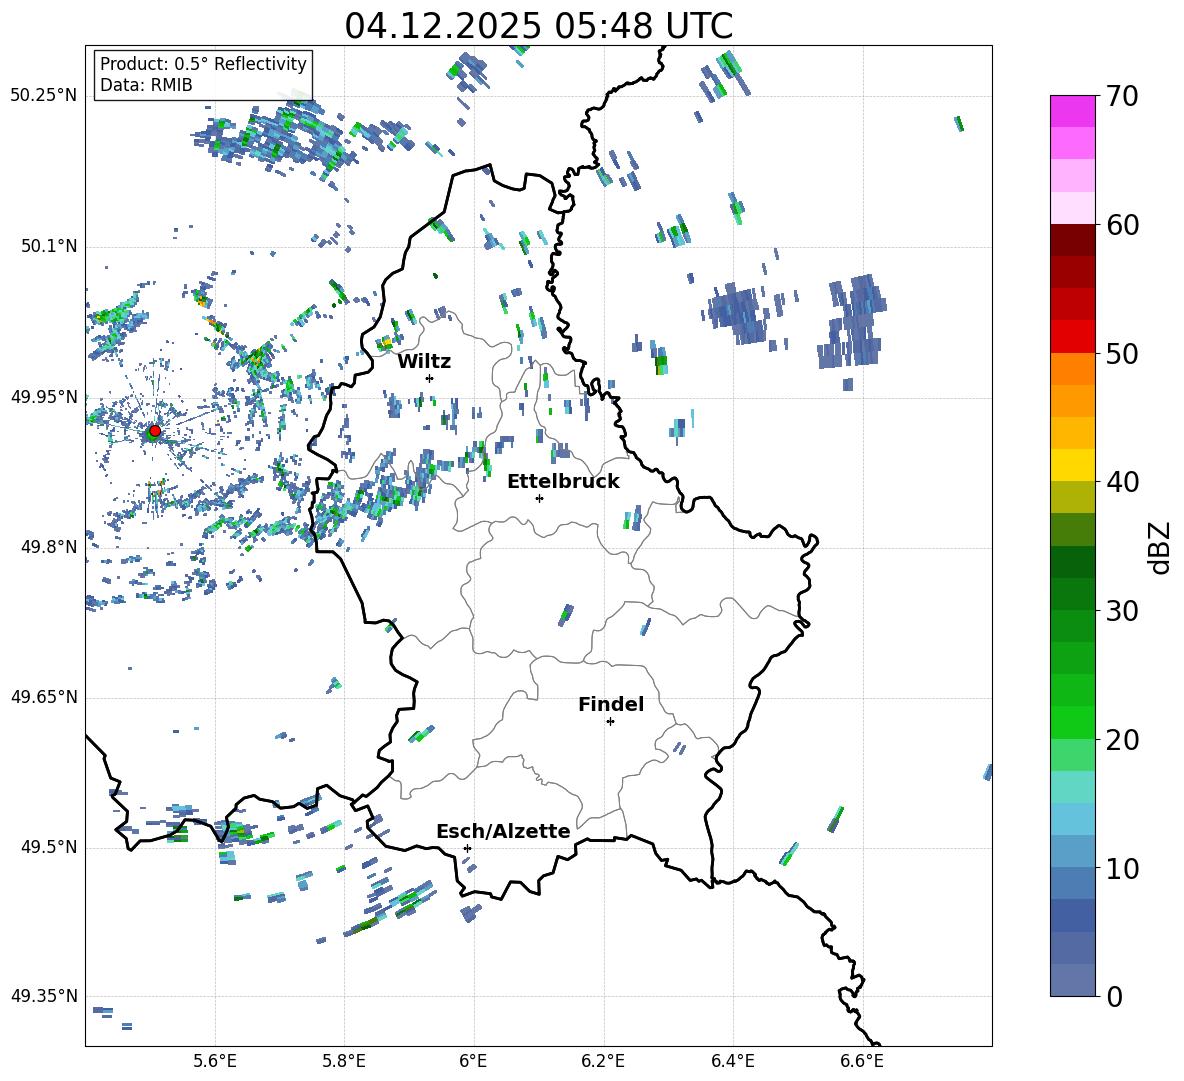Click the 50.25°N latitude tick label

44,96
